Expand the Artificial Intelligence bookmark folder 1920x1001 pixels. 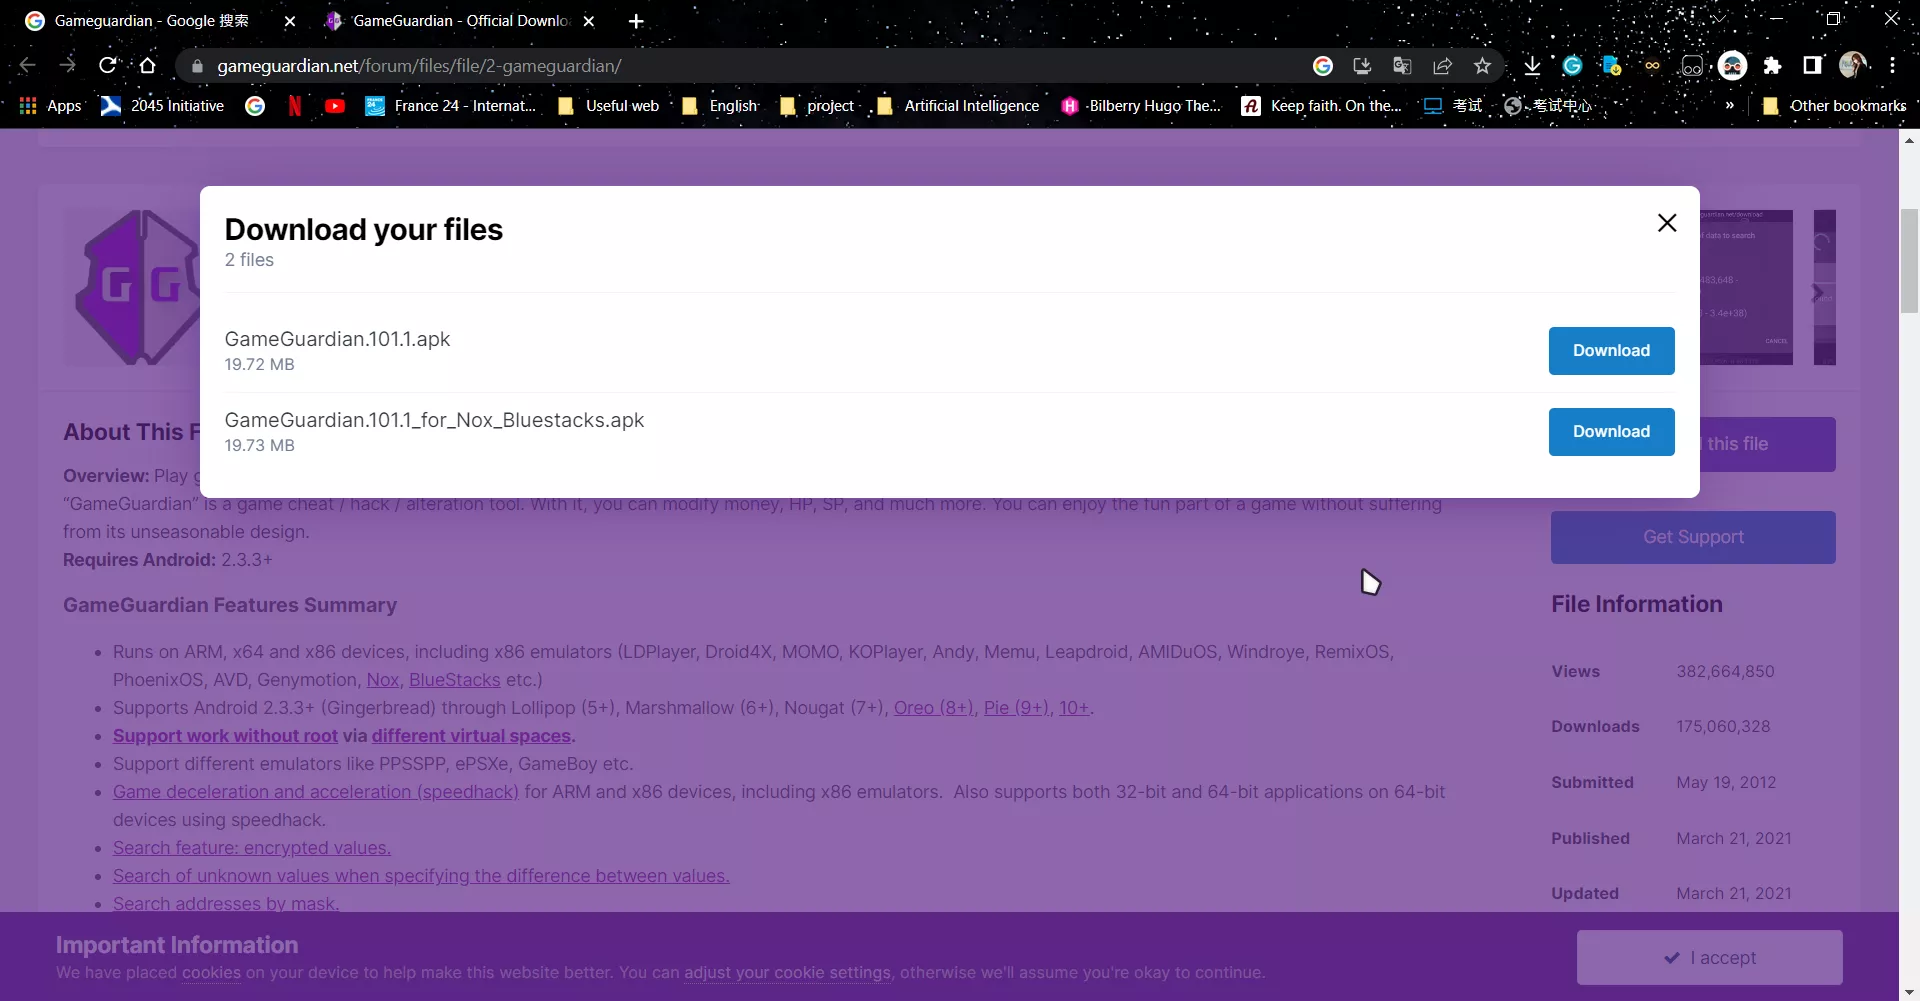click(958, 106)
